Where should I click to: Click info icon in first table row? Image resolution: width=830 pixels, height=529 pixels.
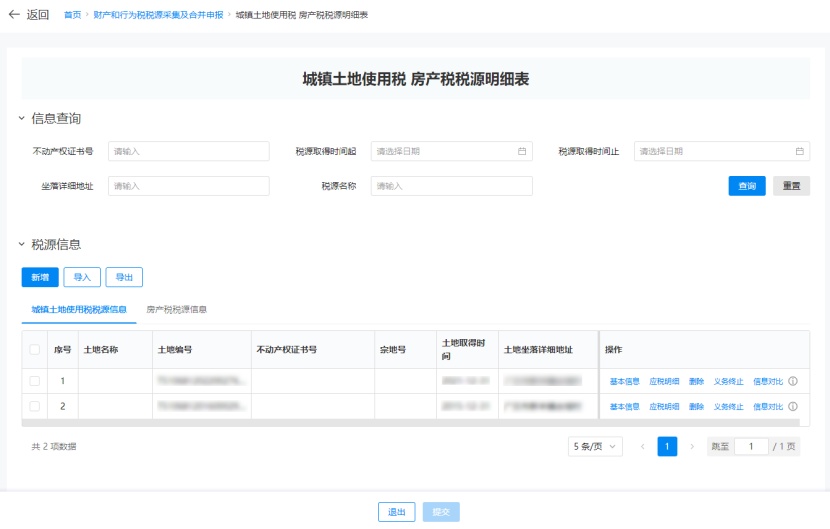[x=793, y=381]
